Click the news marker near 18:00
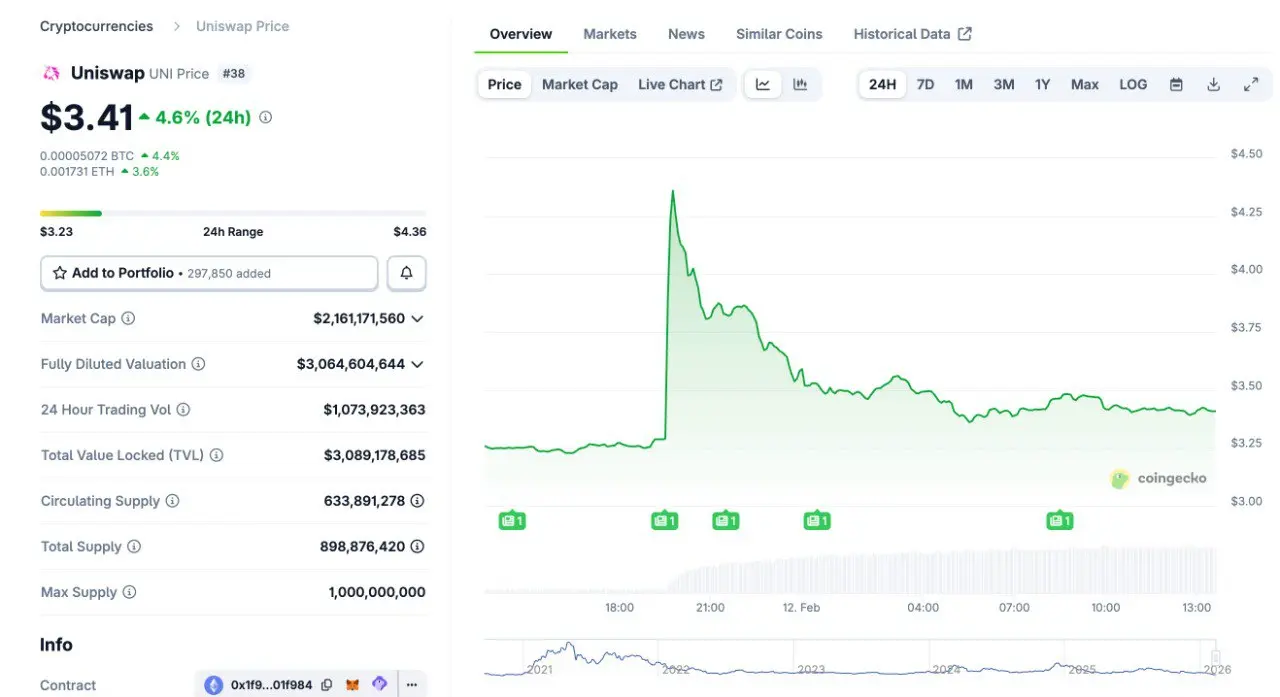1280x697 pixels. tap(512, 520)
